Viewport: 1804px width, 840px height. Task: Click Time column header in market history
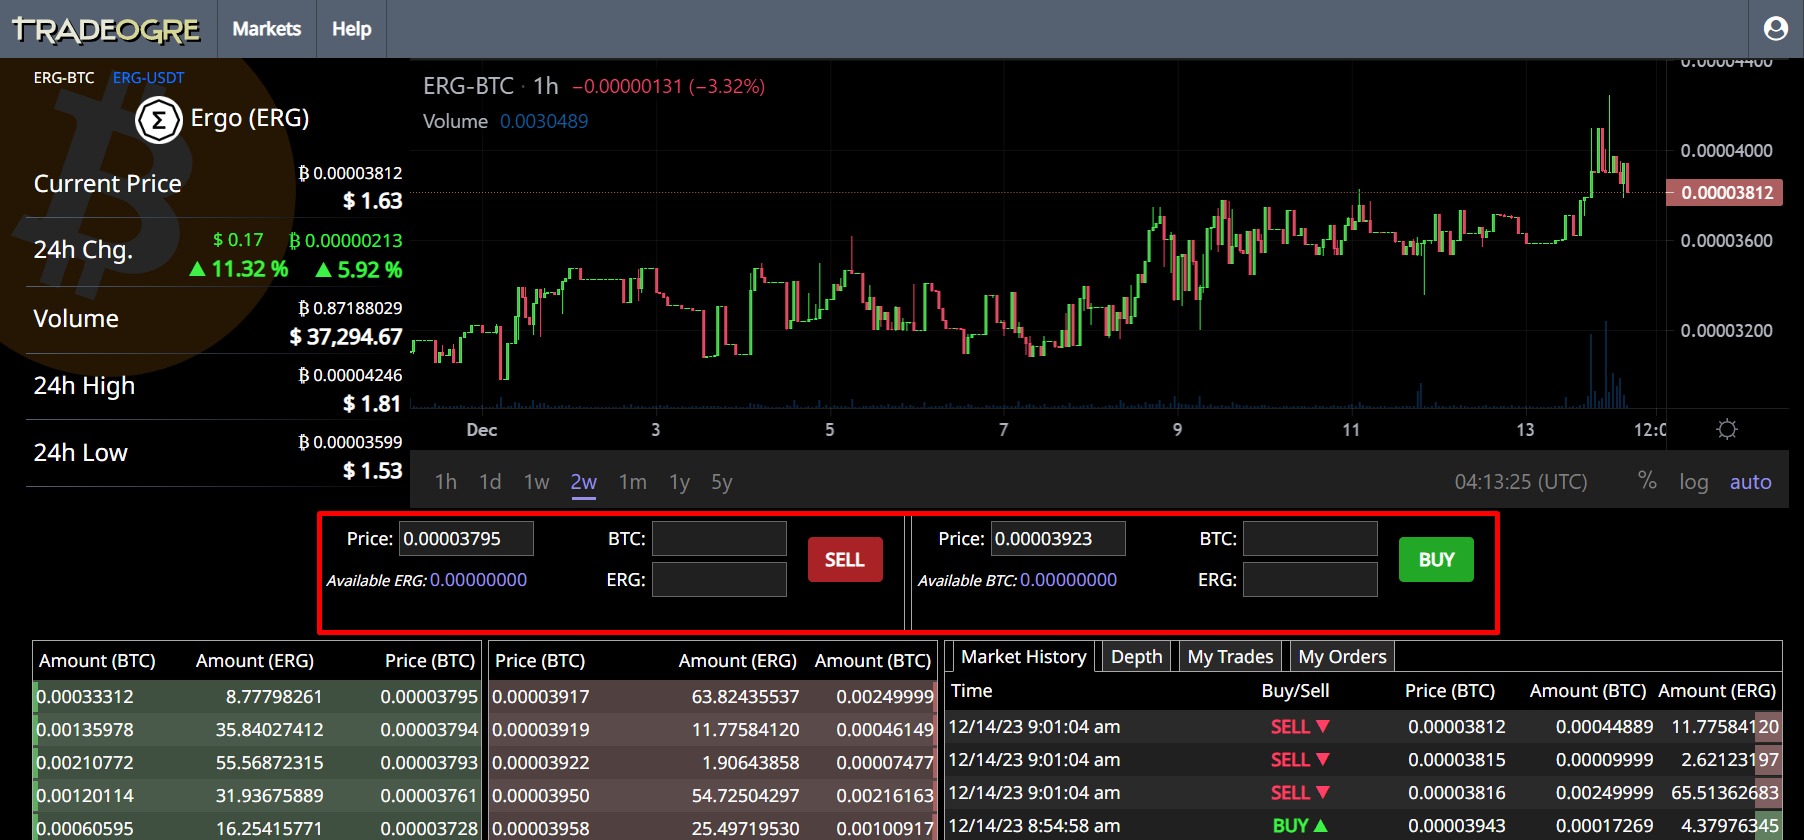tap(971, 691)
